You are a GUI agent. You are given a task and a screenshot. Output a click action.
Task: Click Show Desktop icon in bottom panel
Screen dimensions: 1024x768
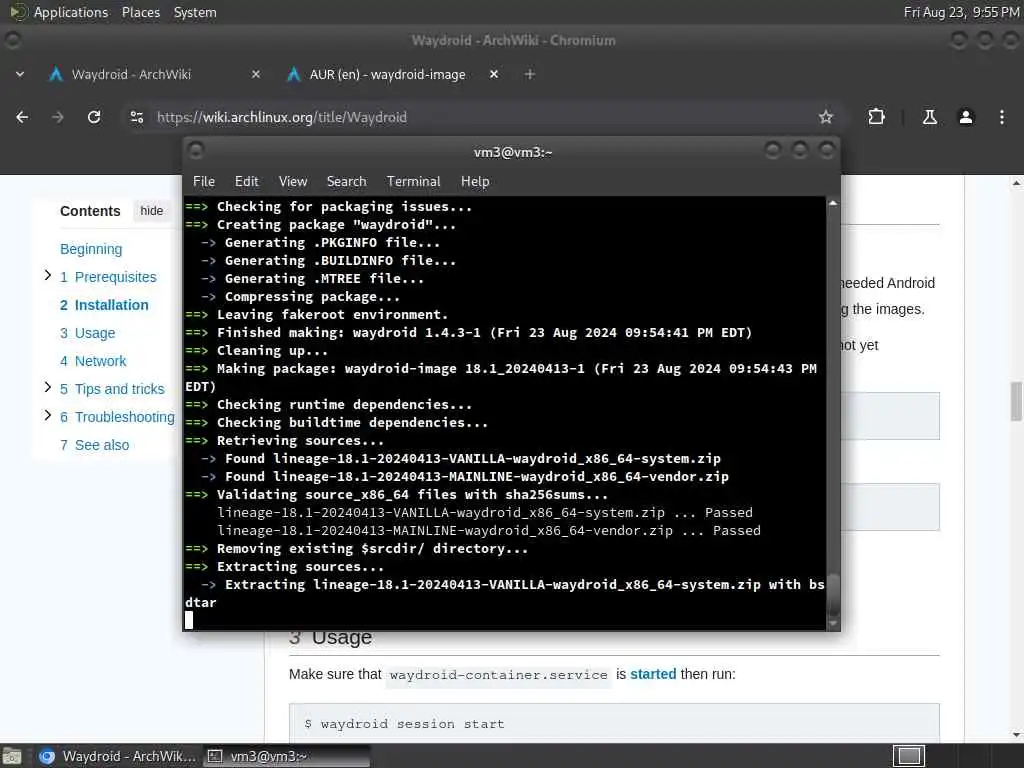(x=12, y=756)
